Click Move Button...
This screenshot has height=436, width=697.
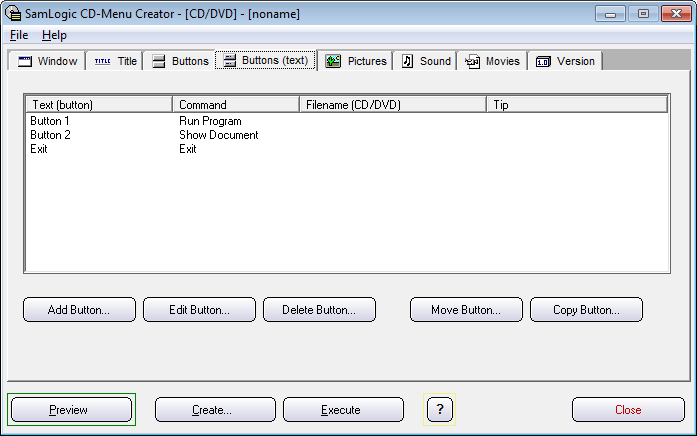[x=466, y=310]
